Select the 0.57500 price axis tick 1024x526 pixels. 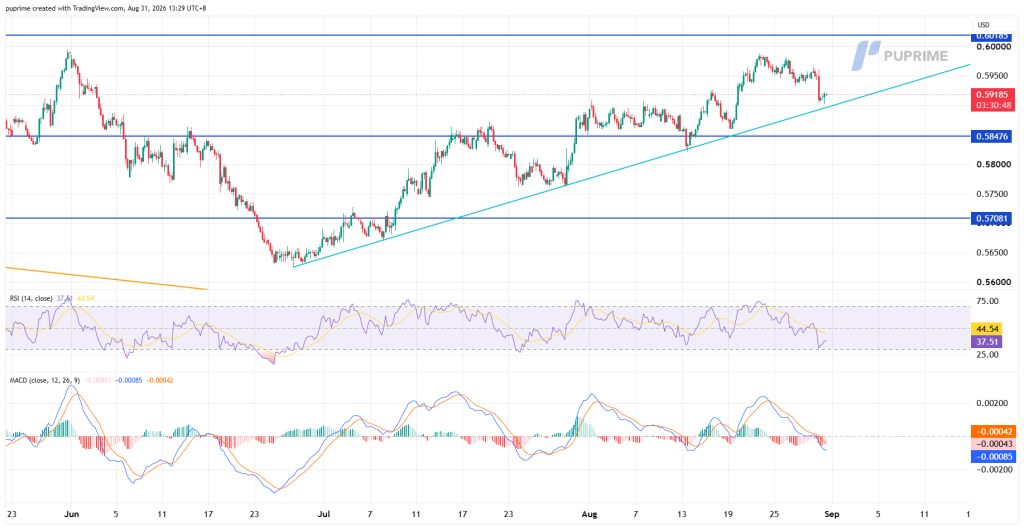(991, 194)
